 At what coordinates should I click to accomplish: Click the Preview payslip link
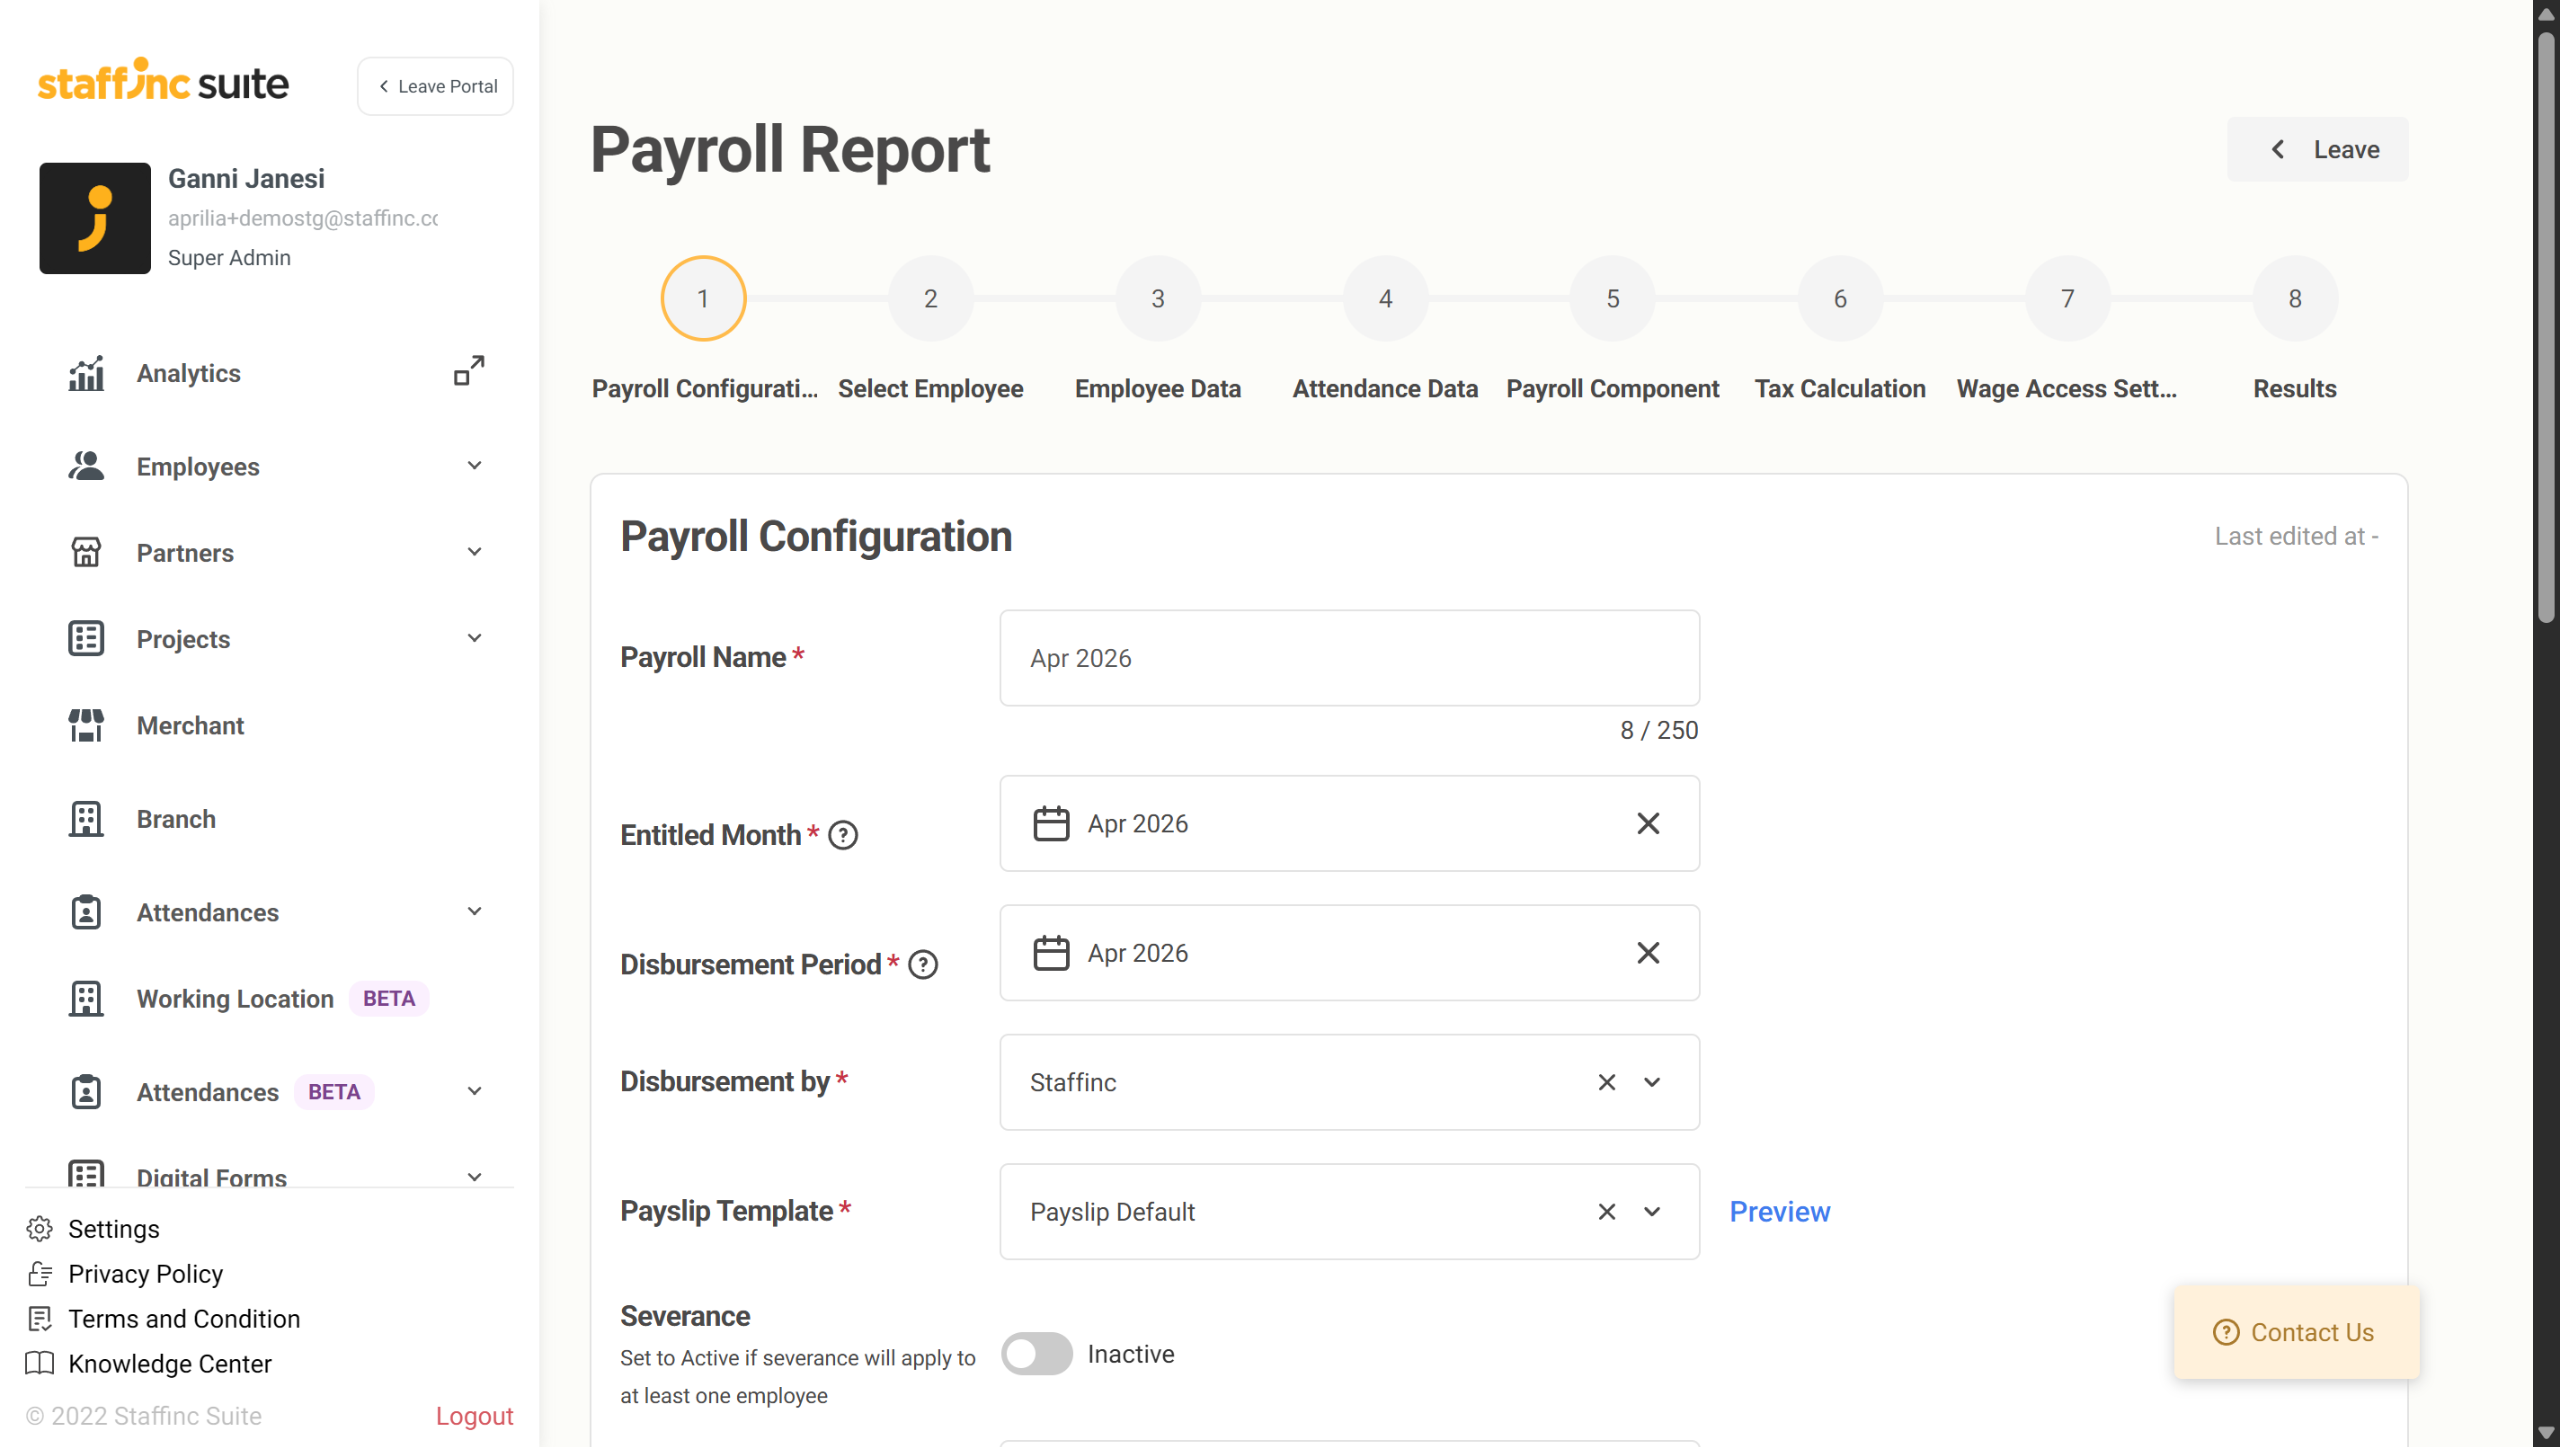coord(1779,1212)
